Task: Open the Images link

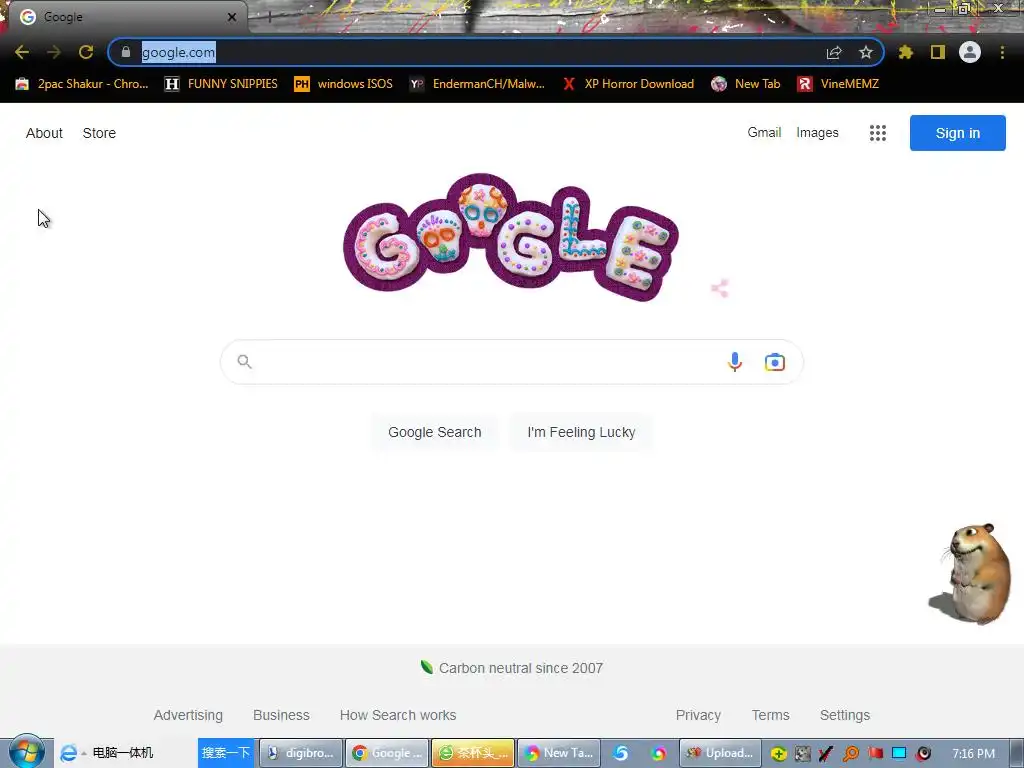Action: click(817, 133)
